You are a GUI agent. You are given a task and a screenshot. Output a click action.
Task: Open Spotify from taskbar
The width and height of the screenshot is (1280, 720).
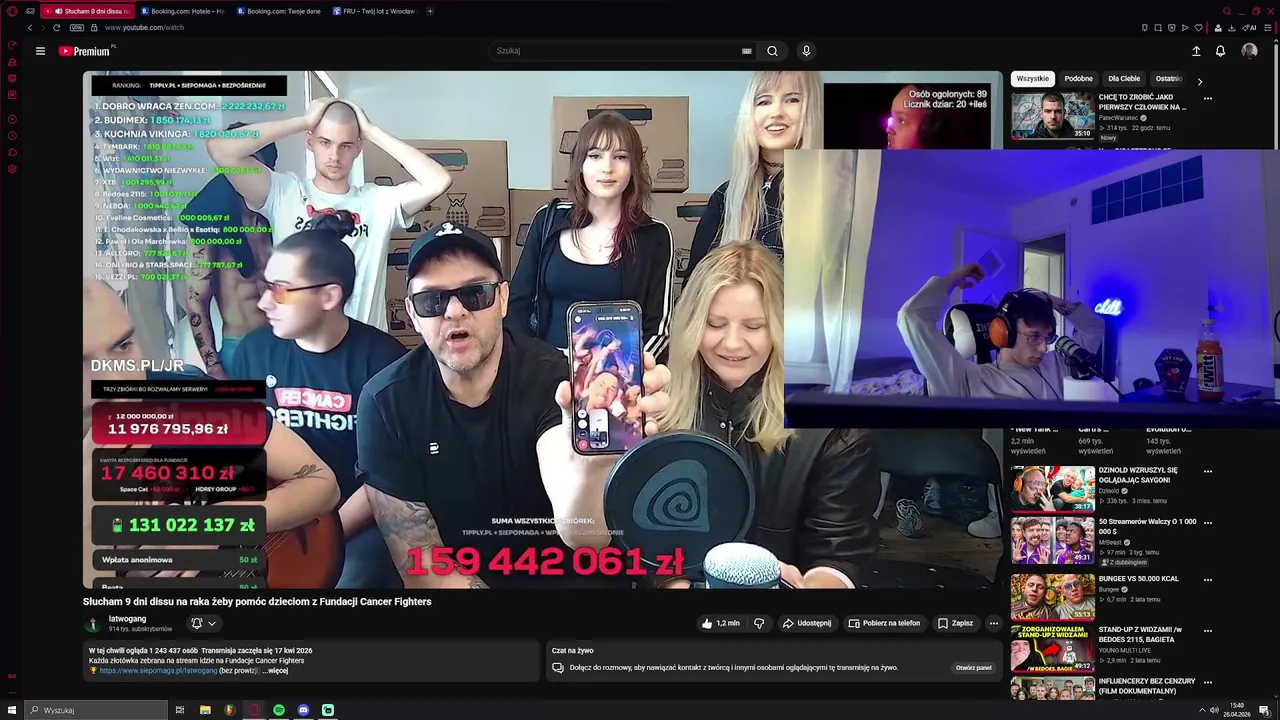279,710
